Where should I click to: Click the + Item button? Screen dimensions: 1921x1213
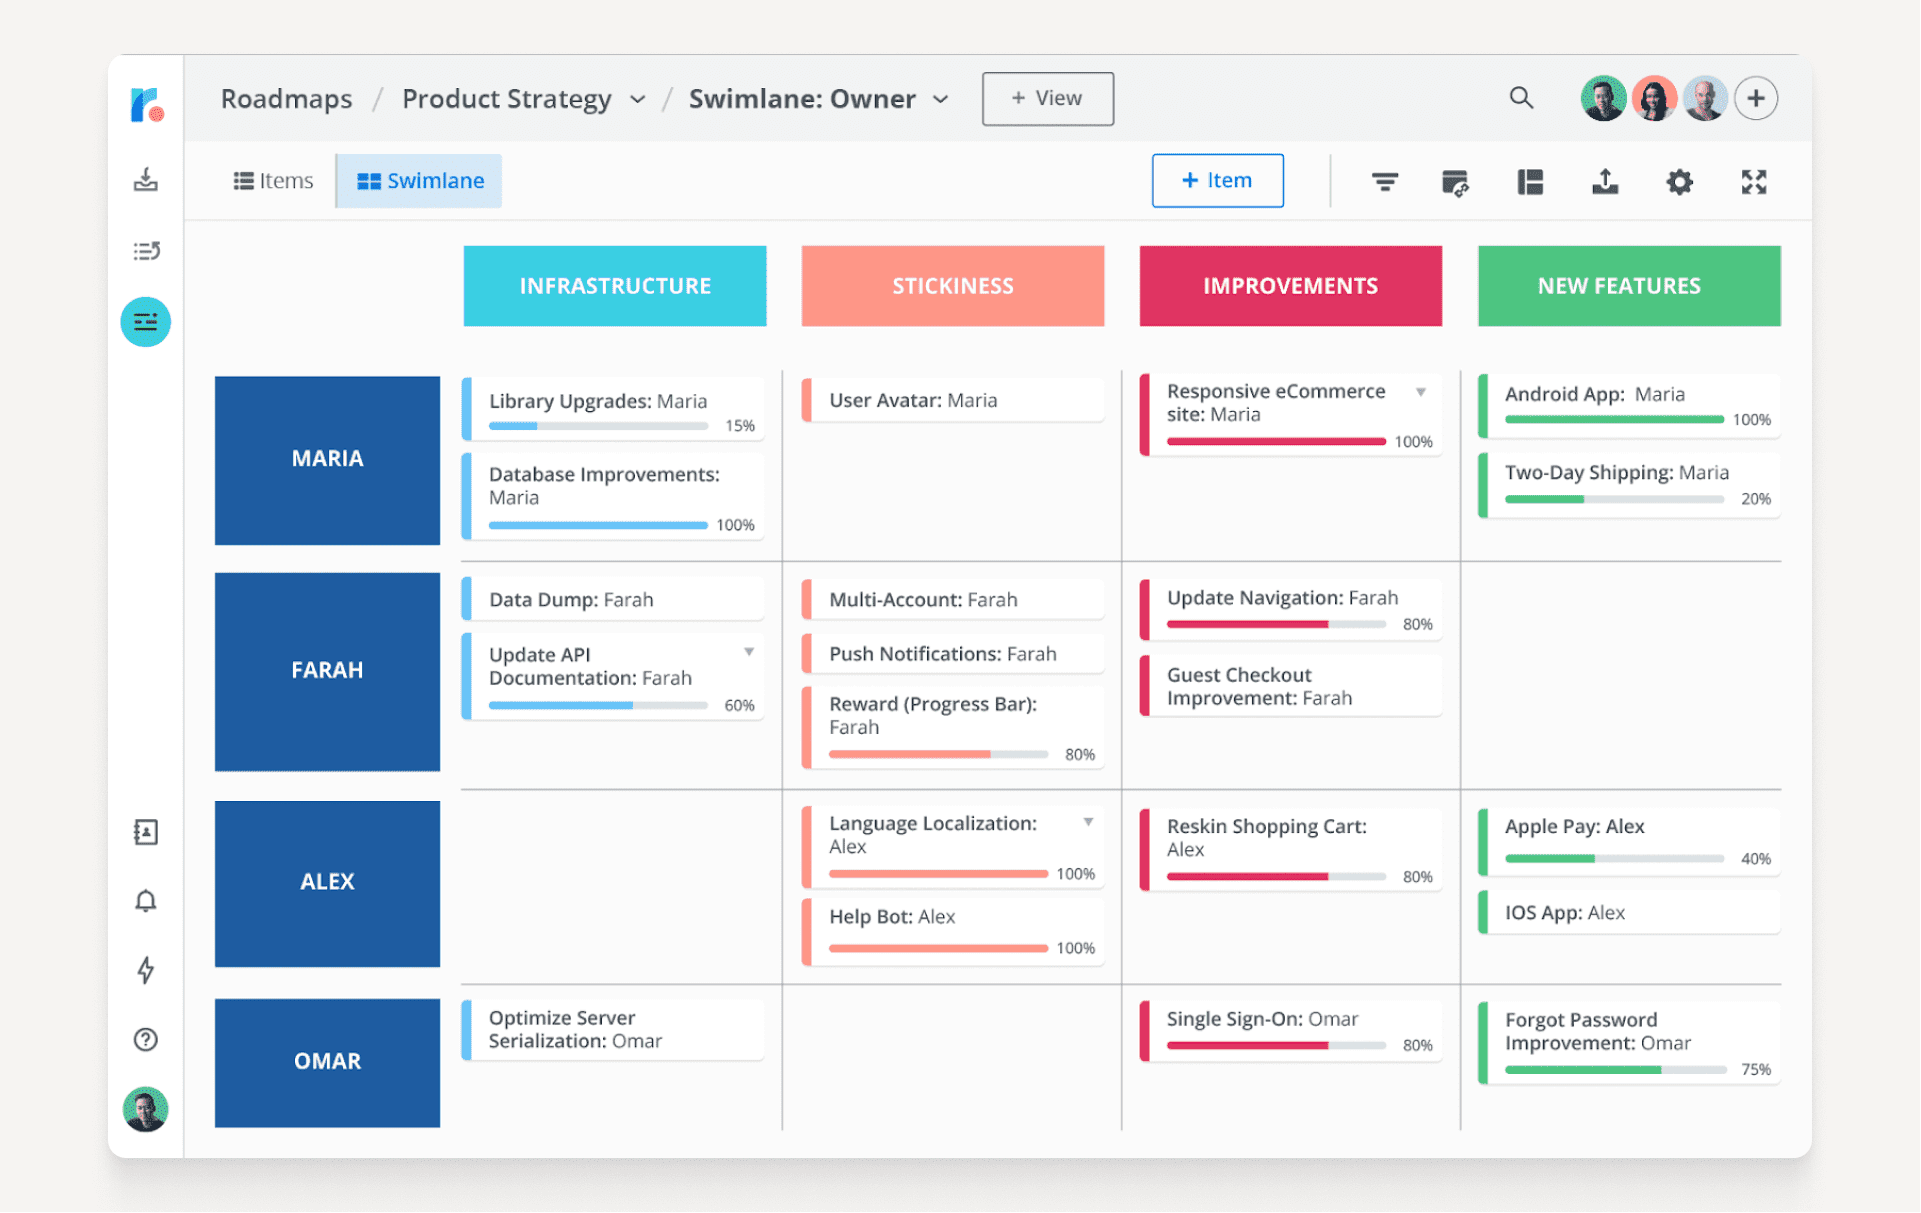[1217, 181]
